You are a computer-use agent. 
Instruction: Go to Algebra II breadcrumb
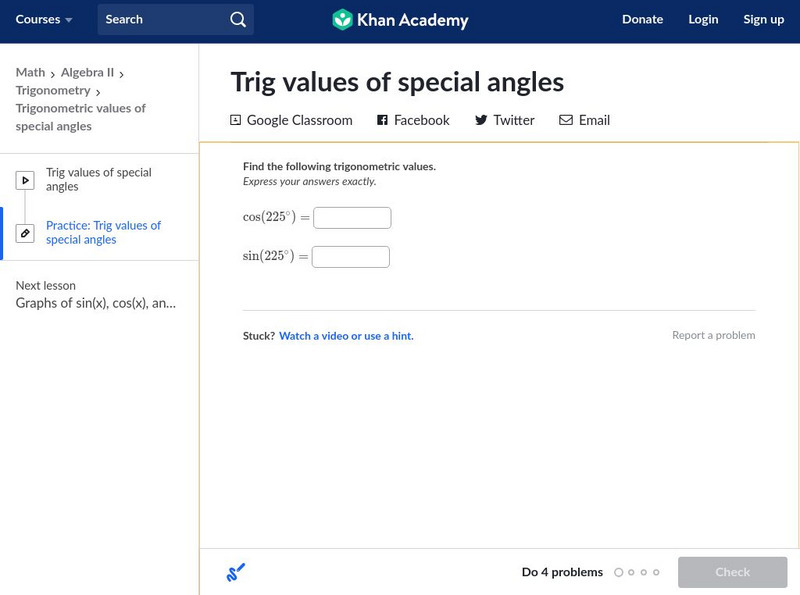(87, 72)
